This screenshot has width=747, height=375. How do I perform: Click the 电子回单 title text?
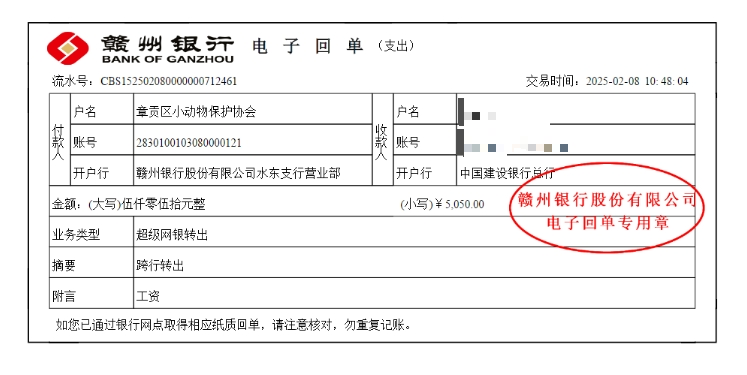click(307, 46)
